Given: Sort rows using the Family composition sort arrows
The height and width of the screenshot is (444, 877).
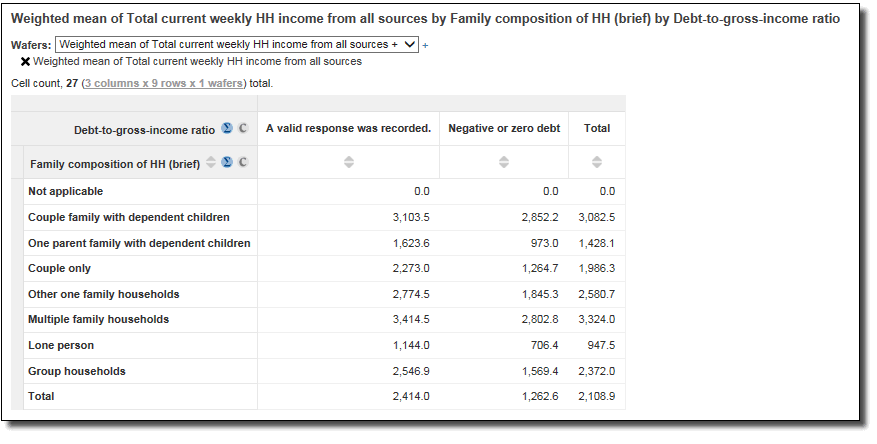Looking at the screenshot, I should pyautogui.click(x=211, y=163).
